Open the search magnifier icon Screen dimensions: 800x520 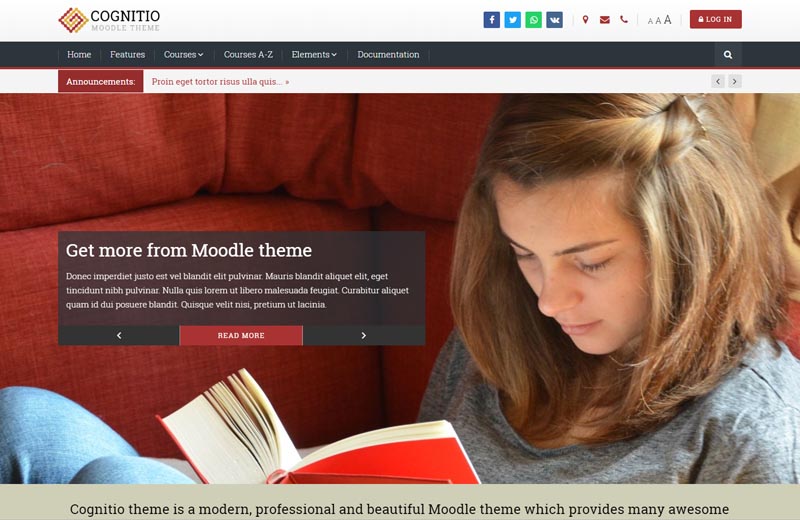coord(728,55)
